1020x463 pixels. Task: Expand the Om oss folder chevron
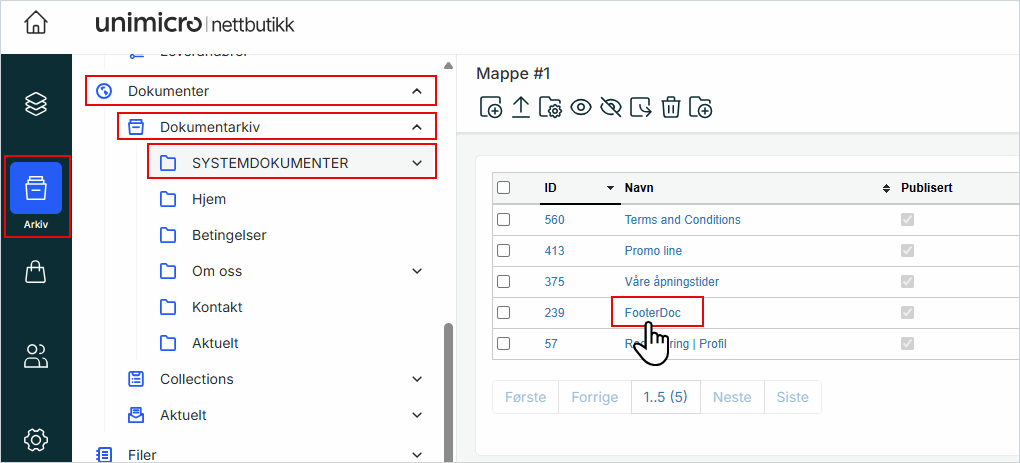click(x=417, y=271)
